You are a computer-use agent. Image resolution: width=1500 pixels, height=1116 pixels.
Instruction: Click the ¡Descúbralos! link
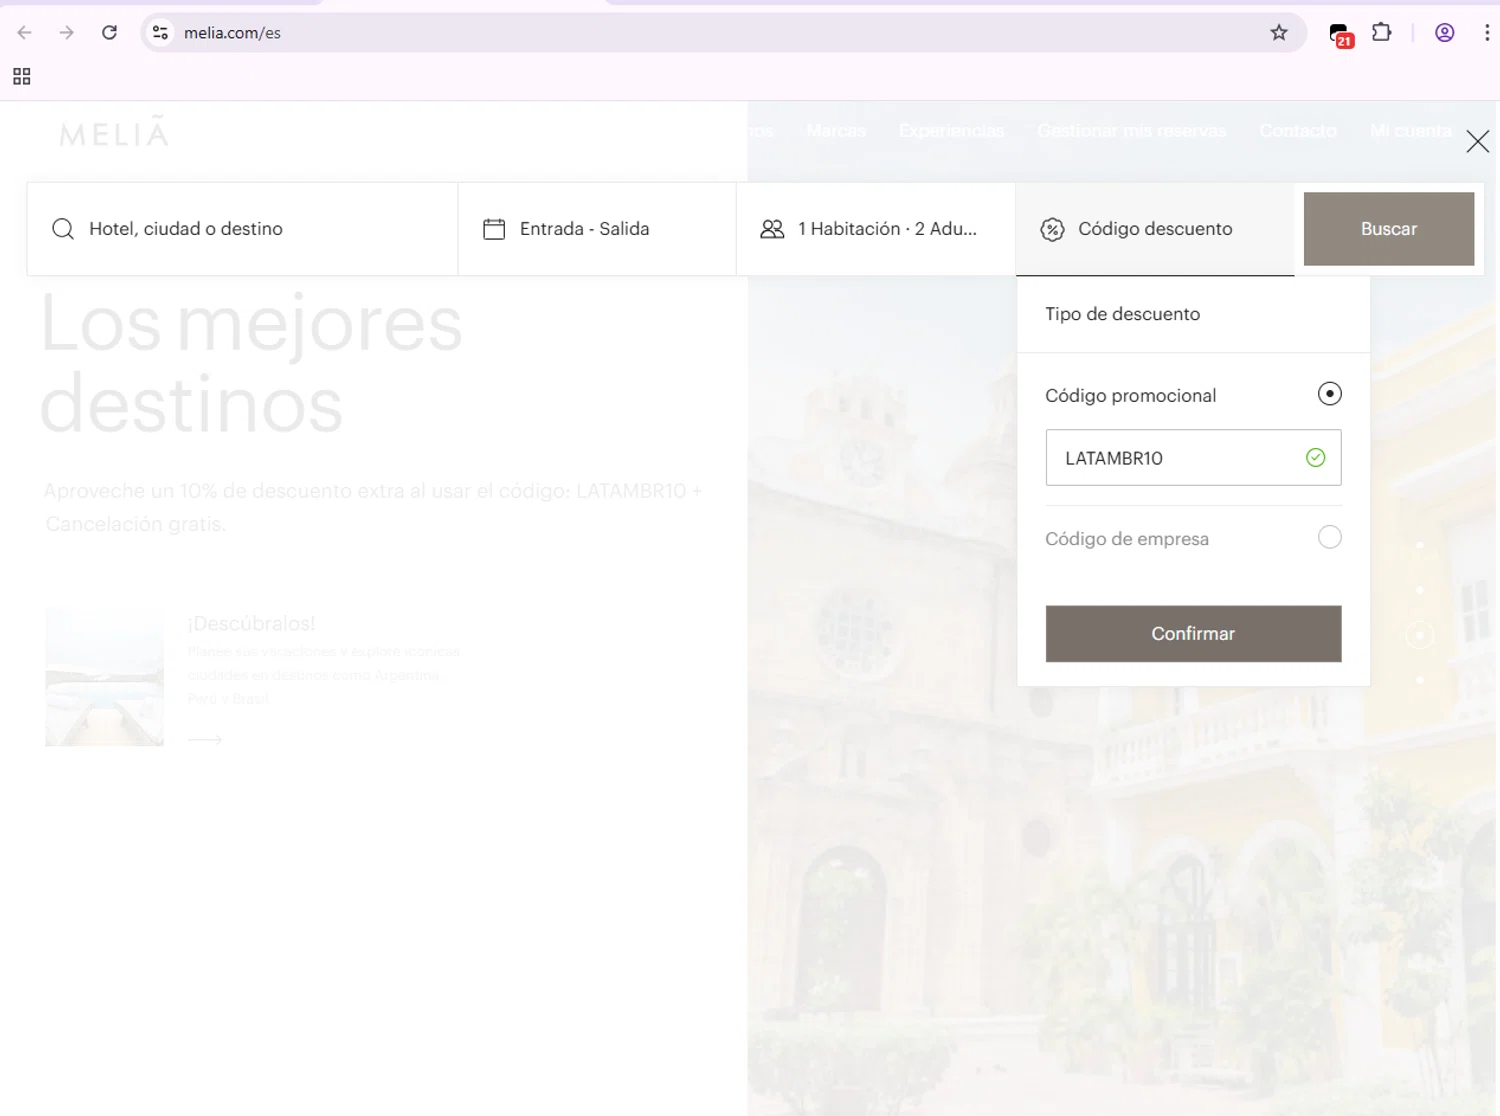point(251,623)
